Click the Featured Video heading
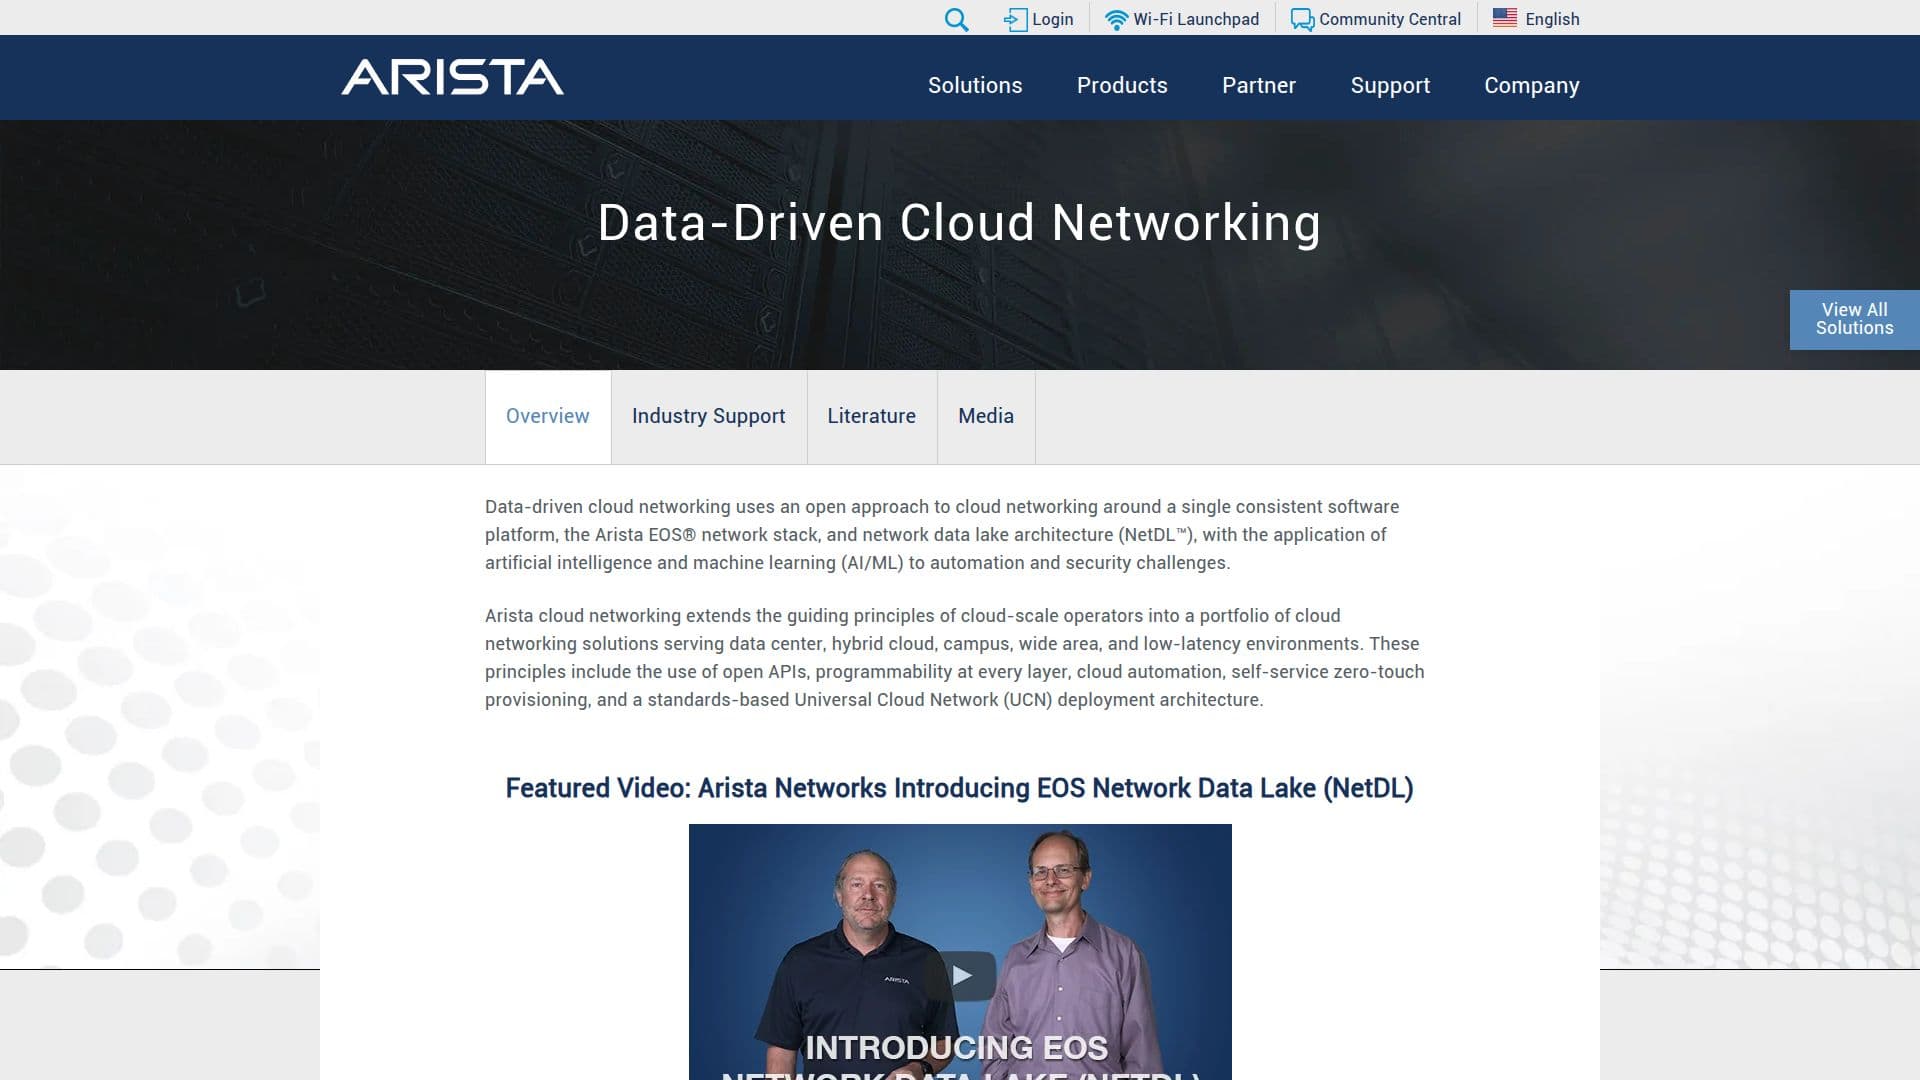Screen dimensions: 1920x1080 (x=959, y=788)
